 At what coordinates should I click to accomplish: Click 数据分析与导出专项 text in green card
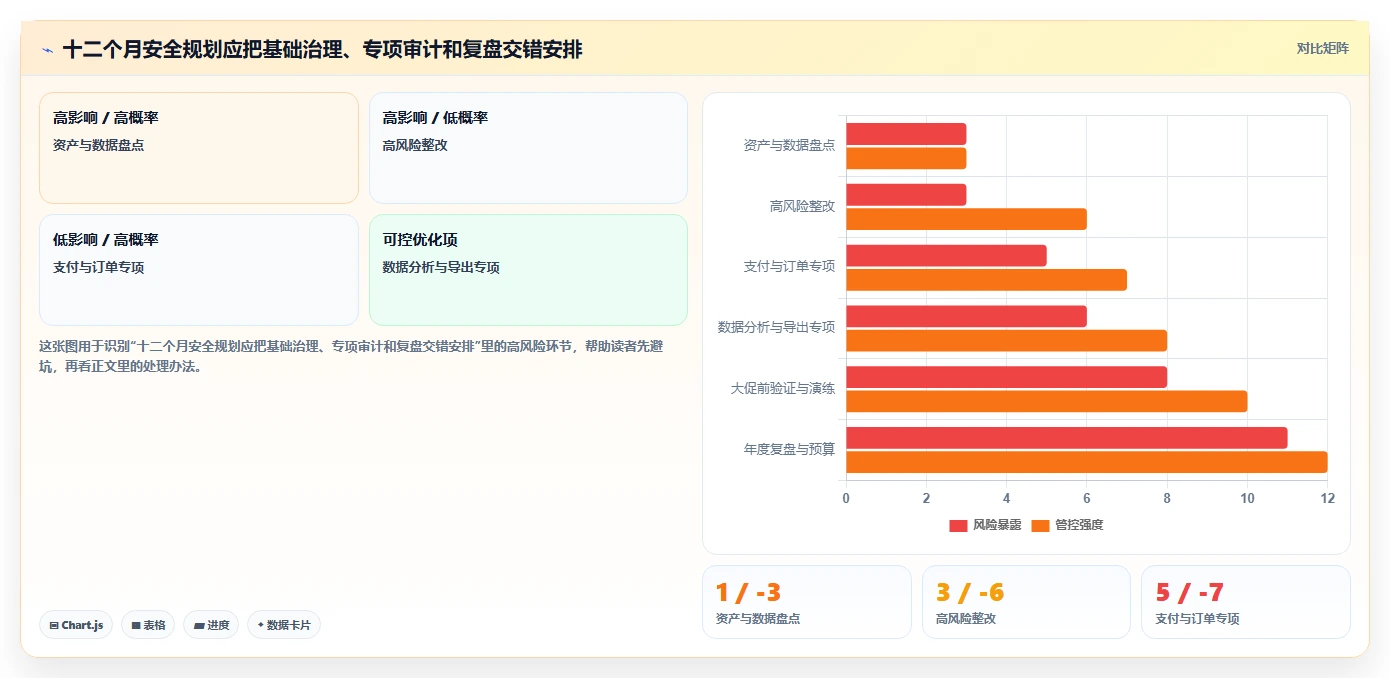click(441, 268)
